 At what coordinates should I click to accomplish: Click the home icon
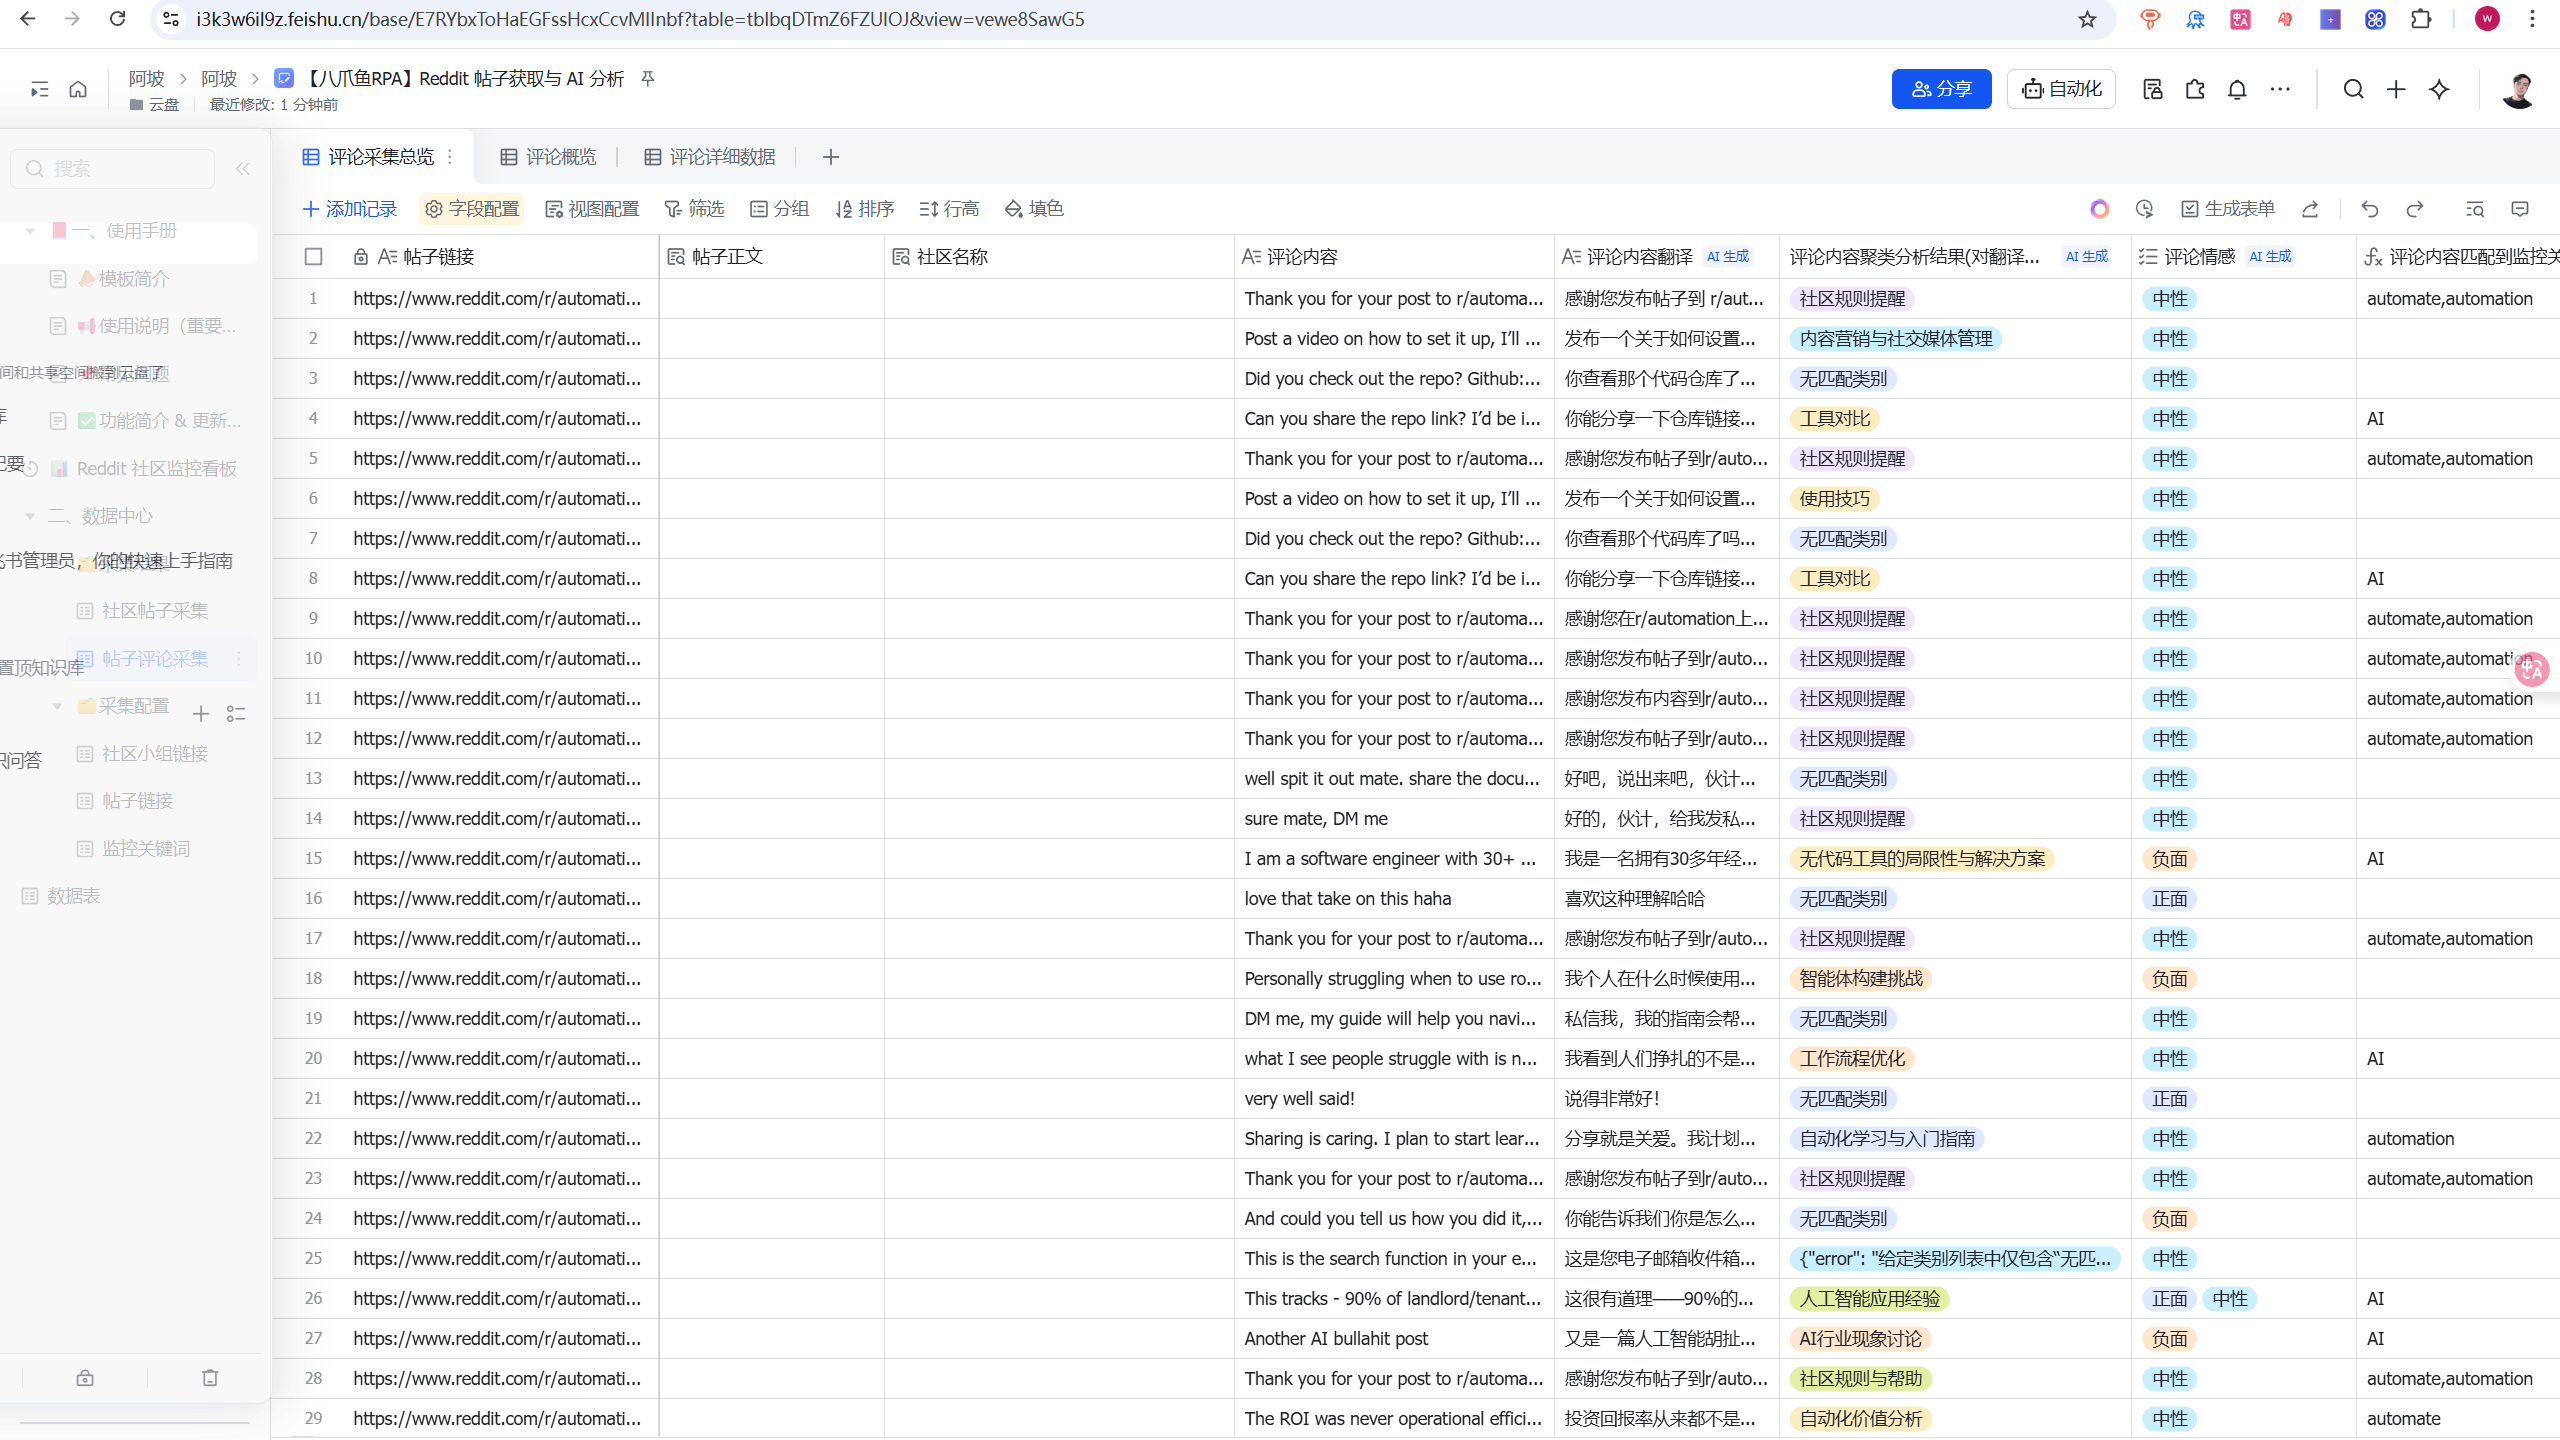[78, 89]
